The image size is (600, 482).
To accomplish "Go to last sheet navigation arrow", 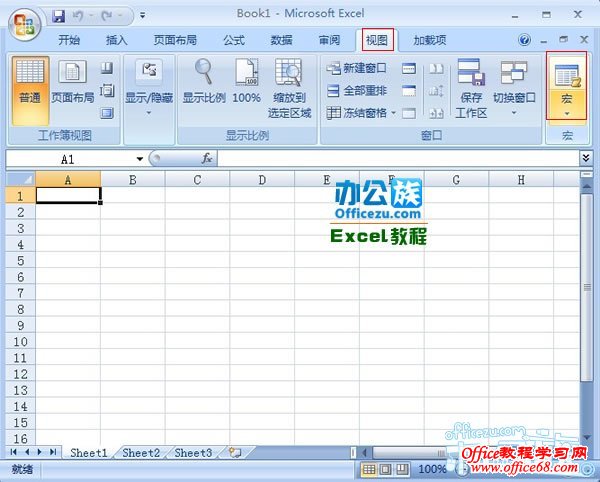I will [x=53, y=452].
